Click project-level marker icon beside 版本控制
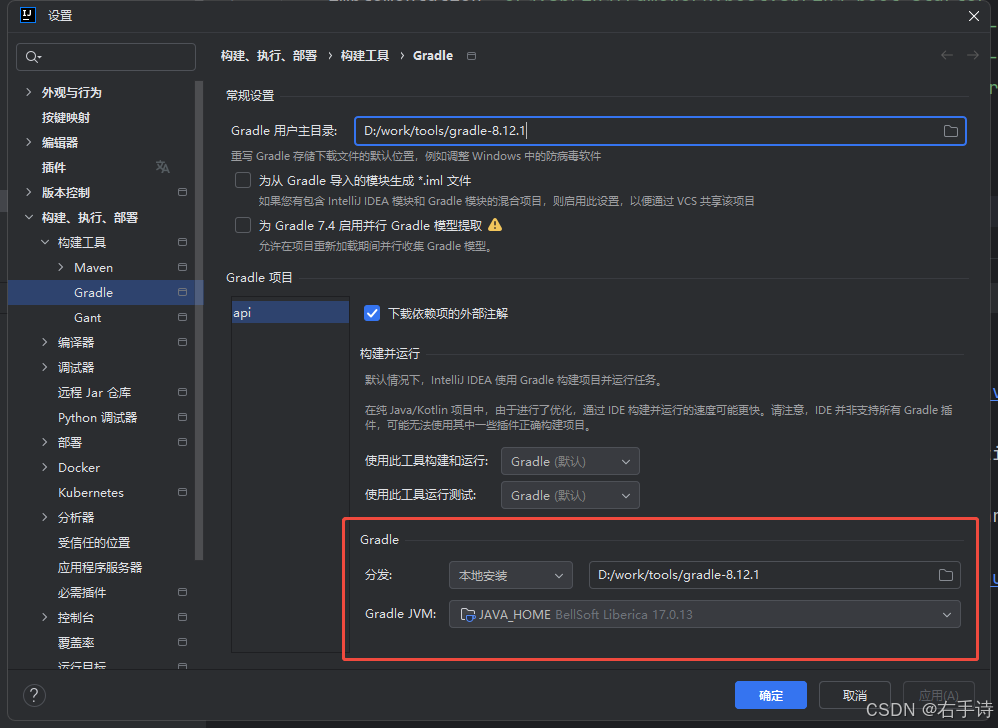 pyautogui.click(x=183, y=192)
